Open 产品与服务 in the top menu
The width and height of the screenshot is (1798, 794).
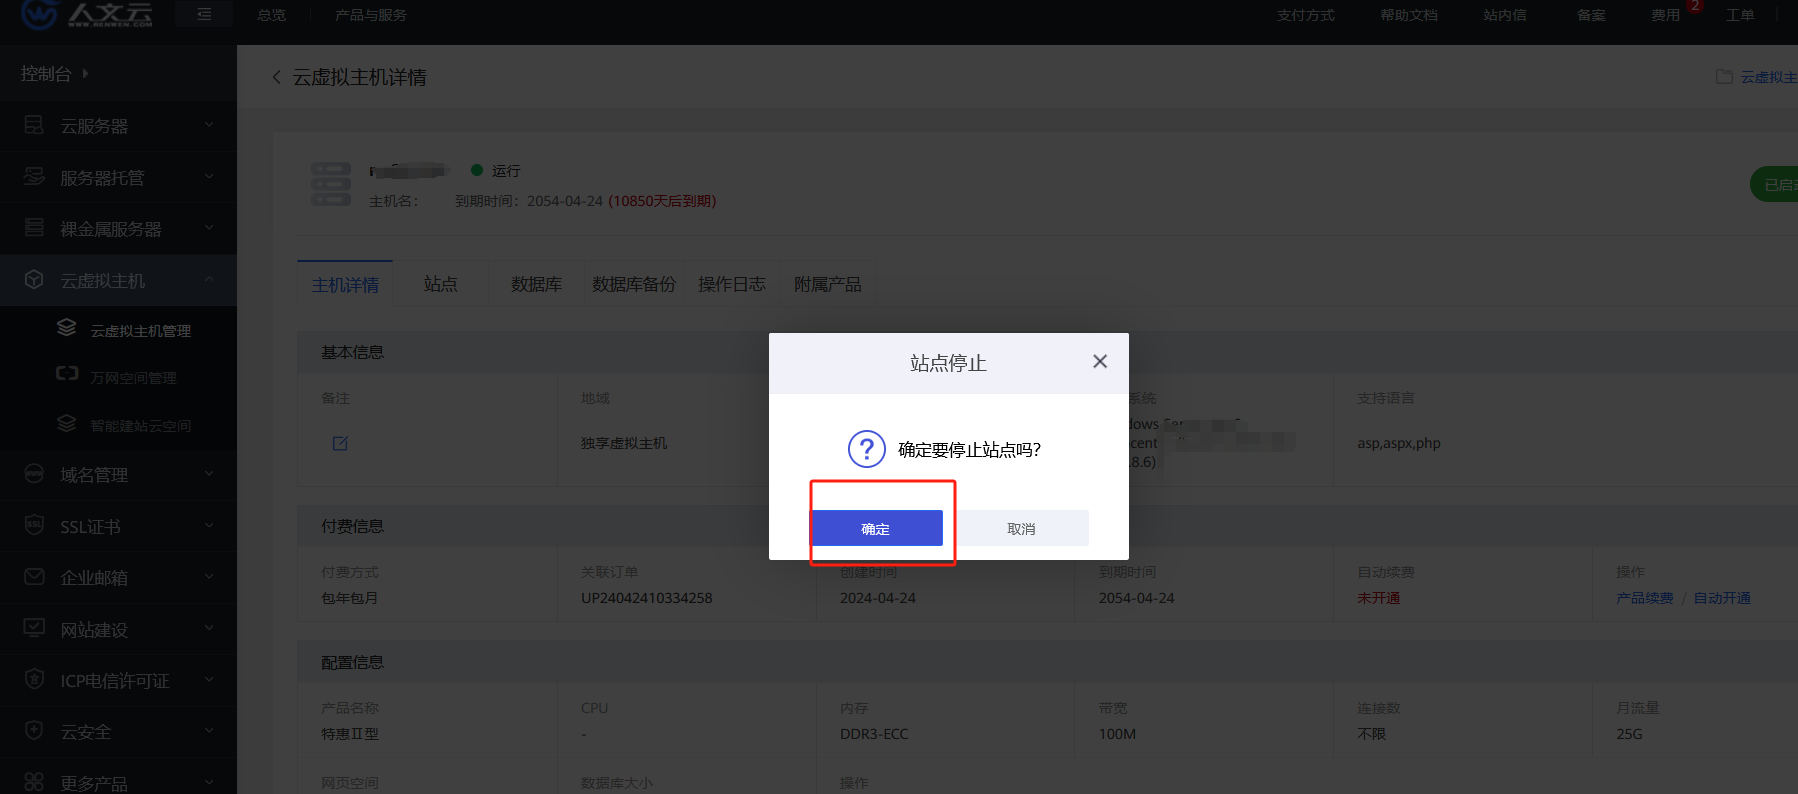tap(371, 15)
